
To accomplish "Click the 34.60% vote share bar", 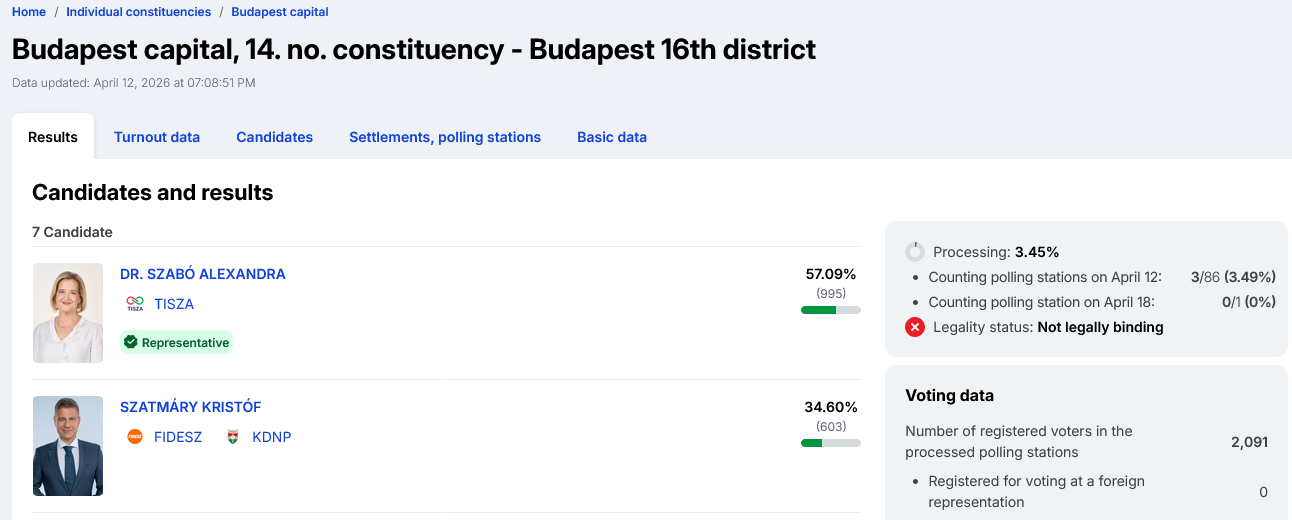I will click(x=831, y=443).
